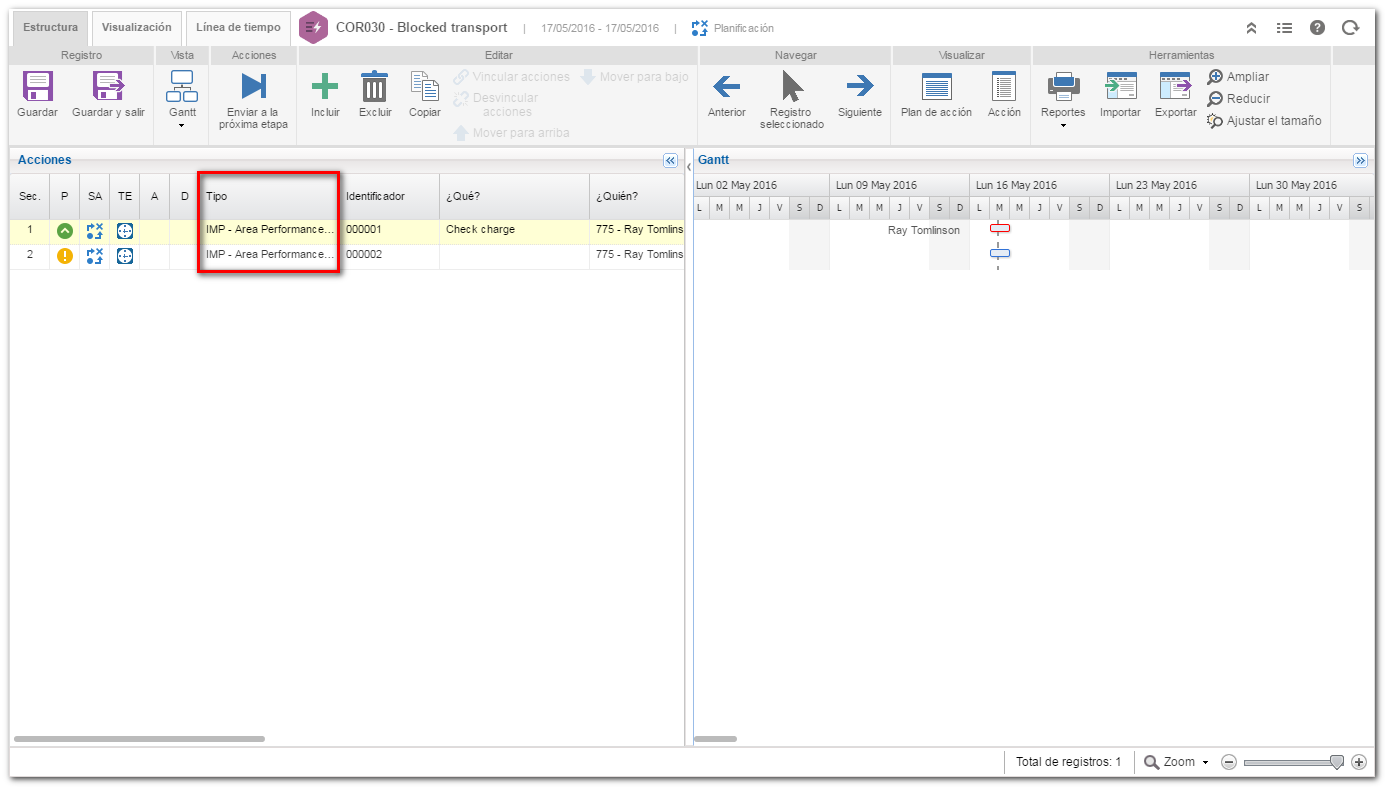Switch to the Estructura tab
This screenshot has width=1385, height=787.
click(x=51, y=27)
